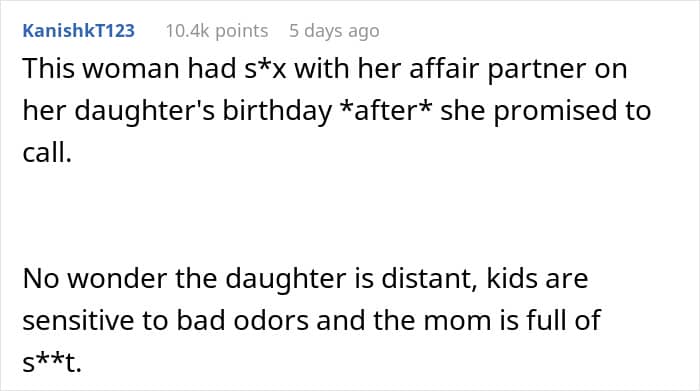The height and width of the screenshot is (391, 700).
Task: Click the word 'distant,' in the comment
Action: coord(429,279)
